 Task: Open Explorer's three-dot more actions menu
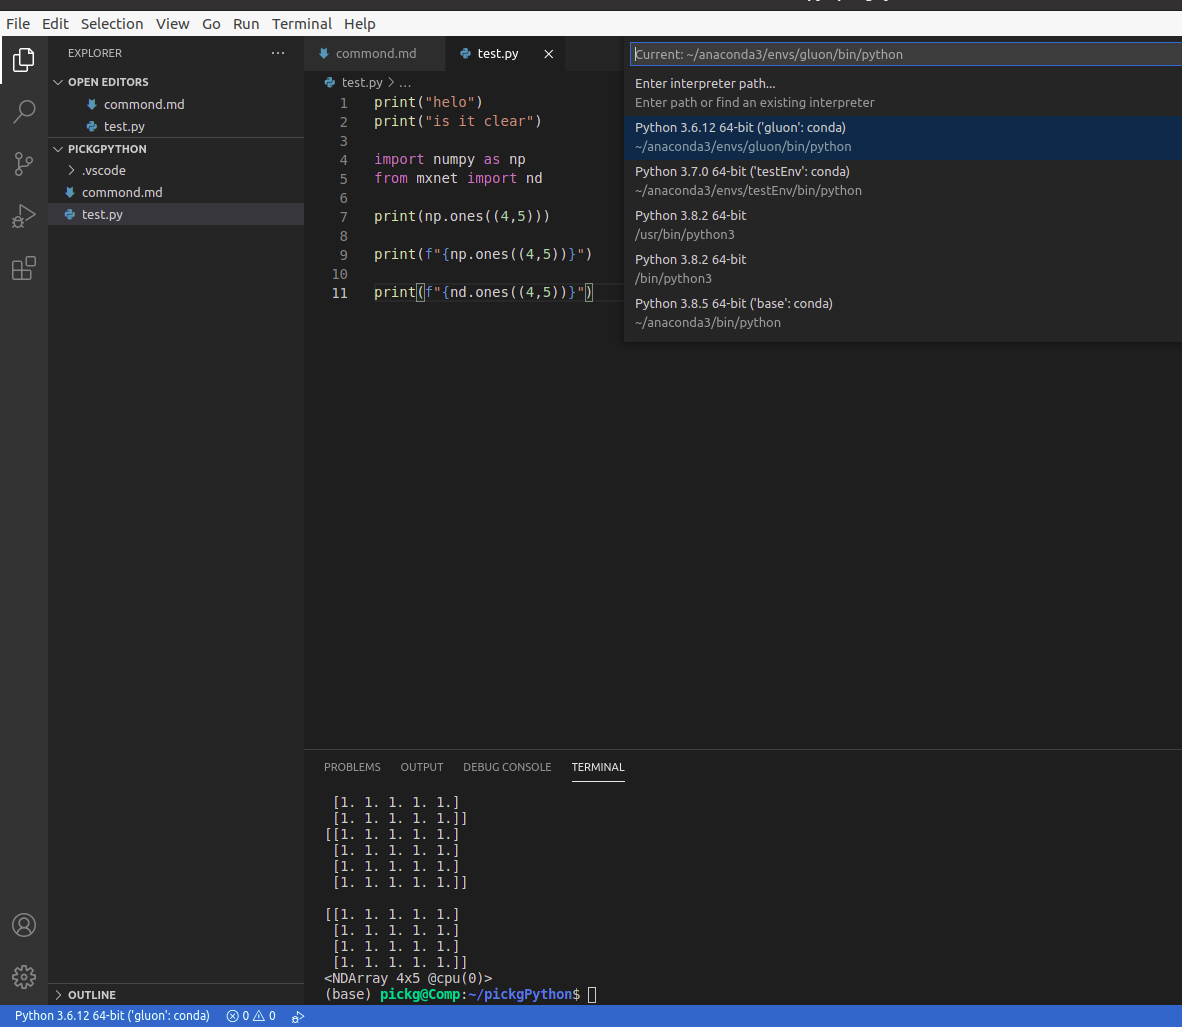tap(278, 53)
